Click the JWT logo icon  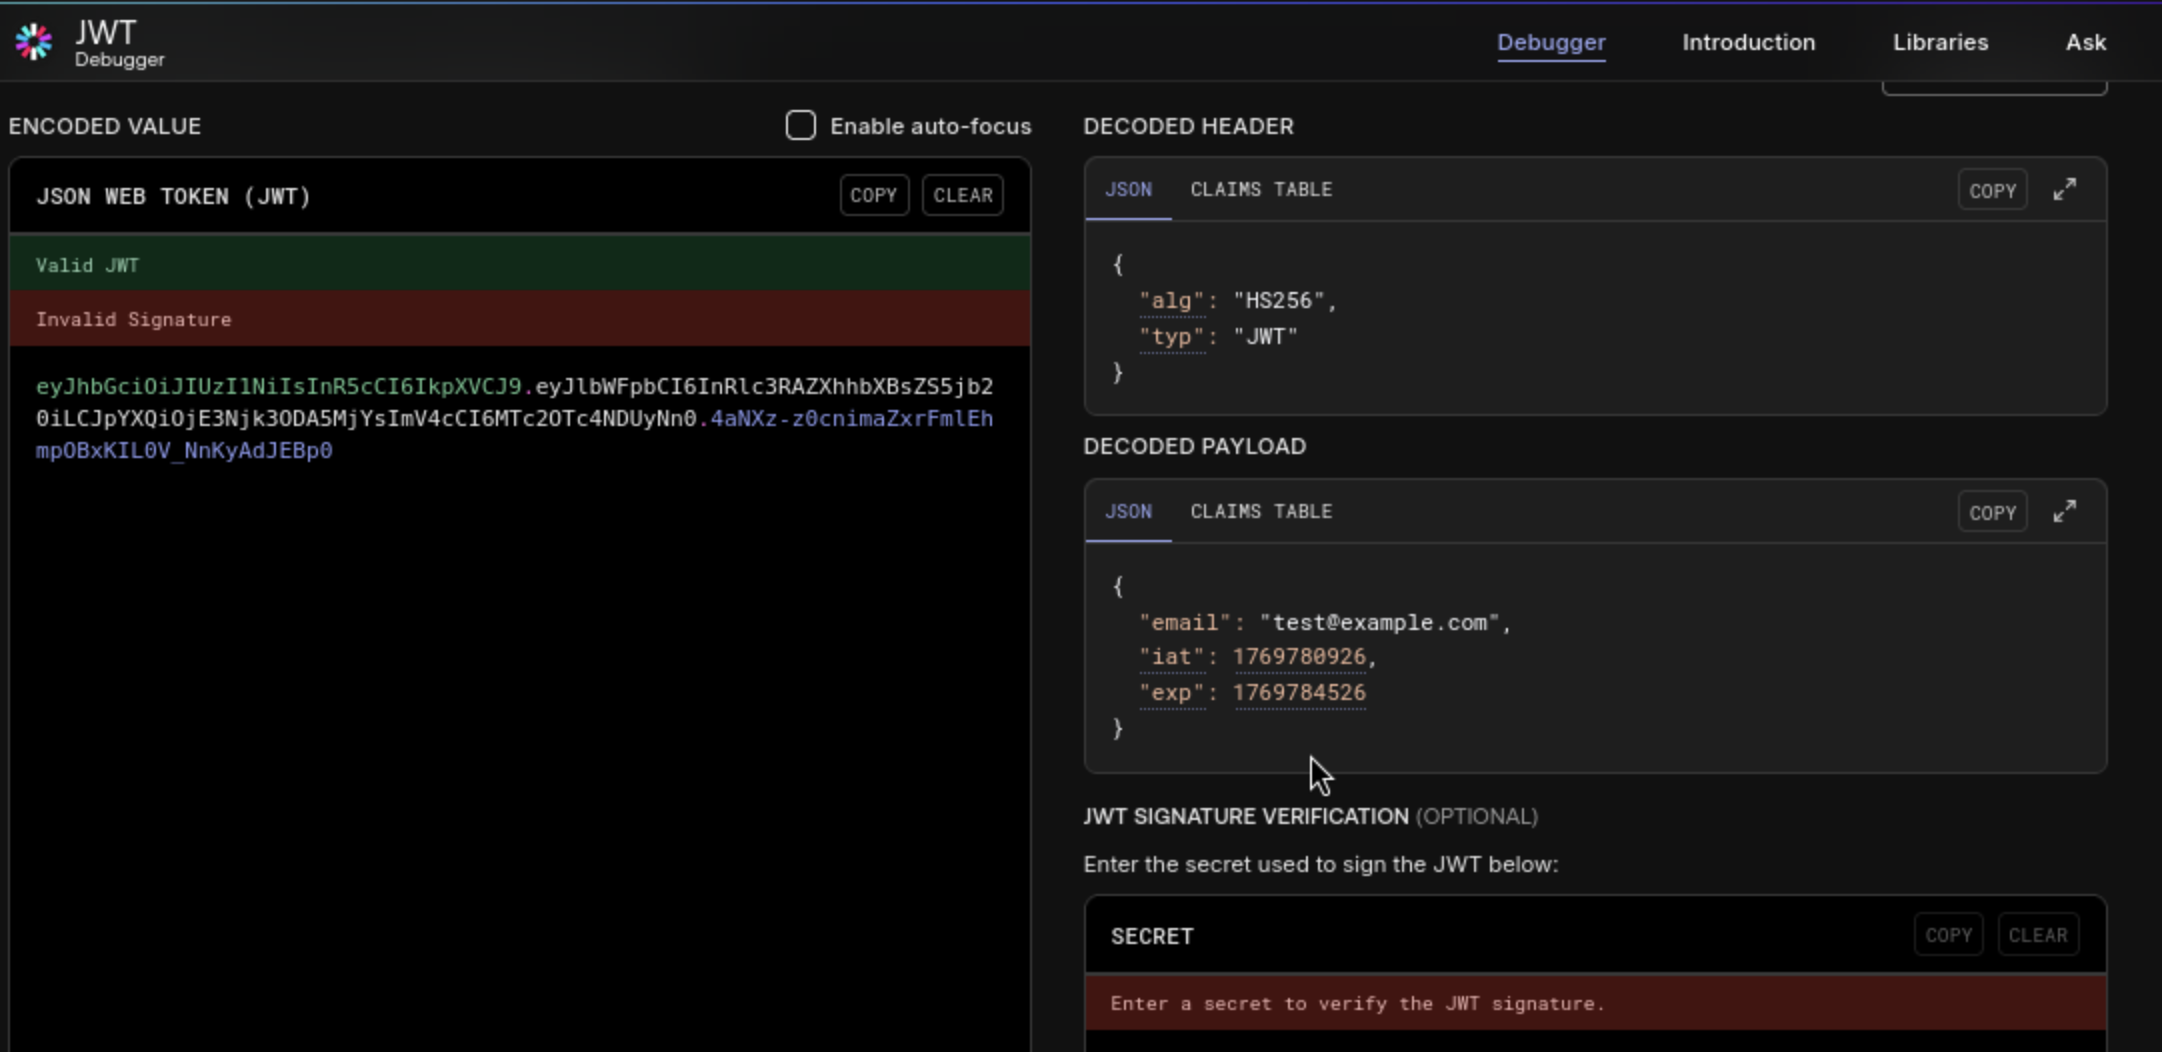34,42
